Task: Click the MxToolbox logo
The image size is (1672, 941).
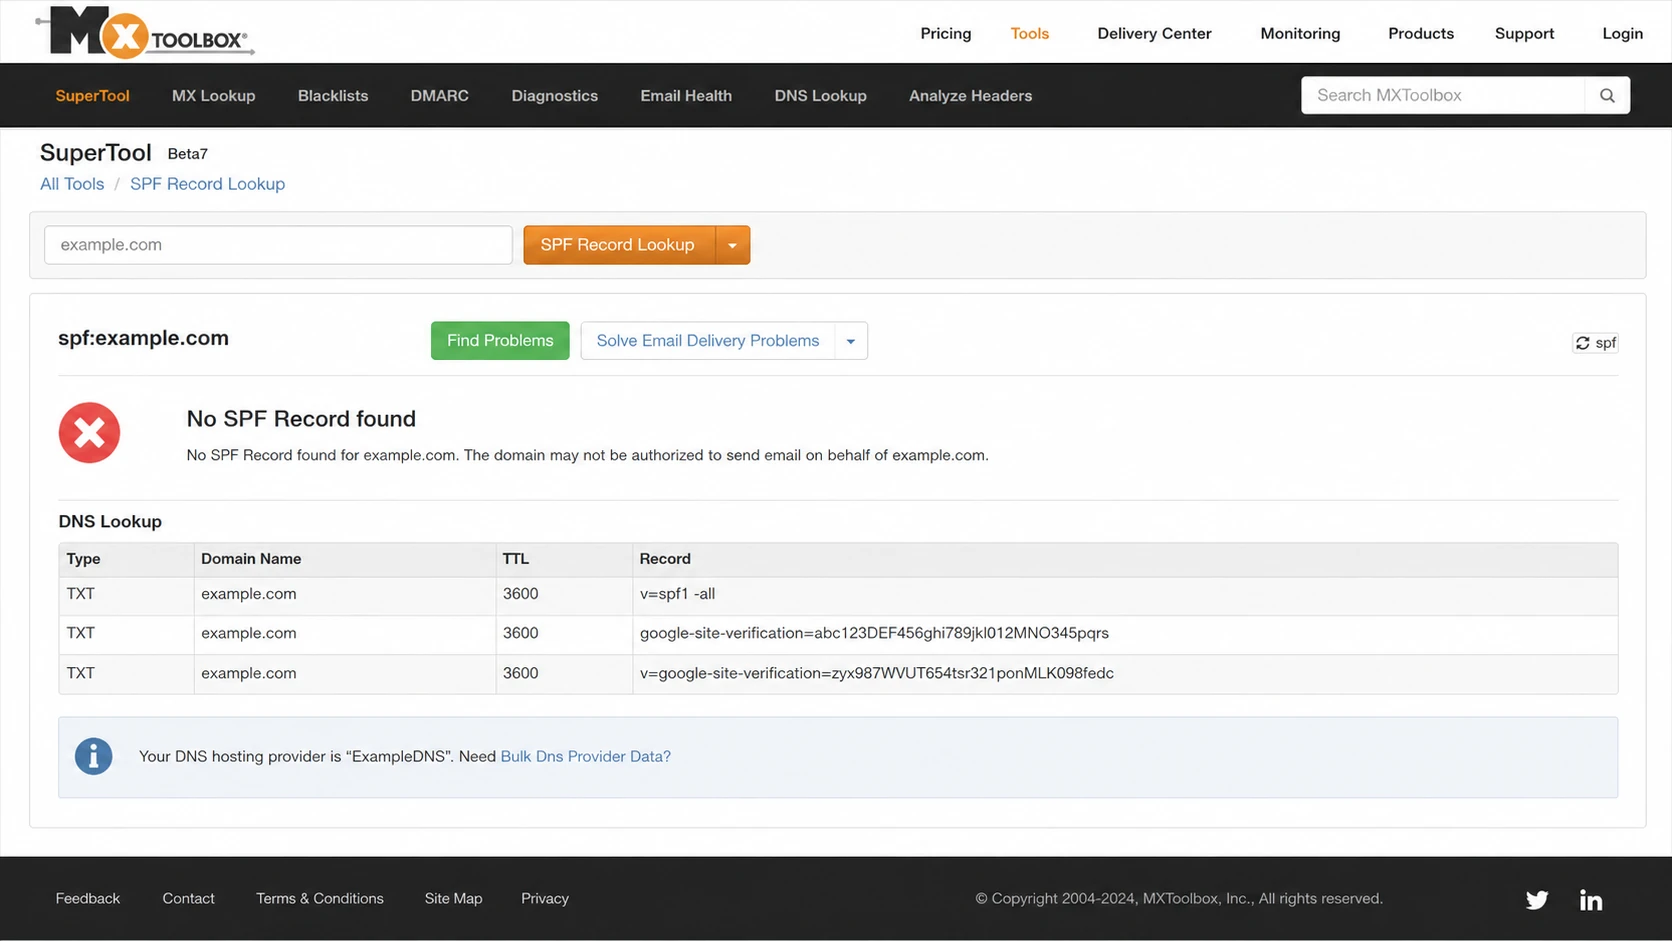Action: point(145,31)
